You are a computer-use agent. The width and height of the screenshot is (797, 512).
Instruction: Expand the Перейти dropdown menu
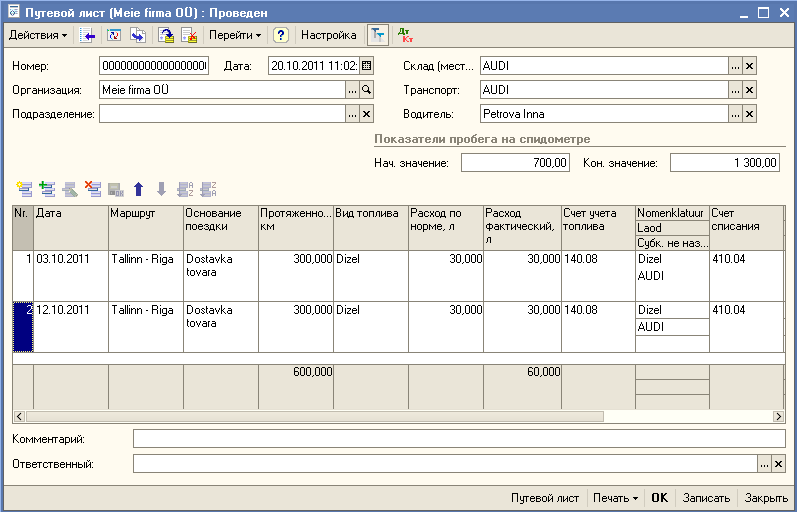(x=235, y=35)
